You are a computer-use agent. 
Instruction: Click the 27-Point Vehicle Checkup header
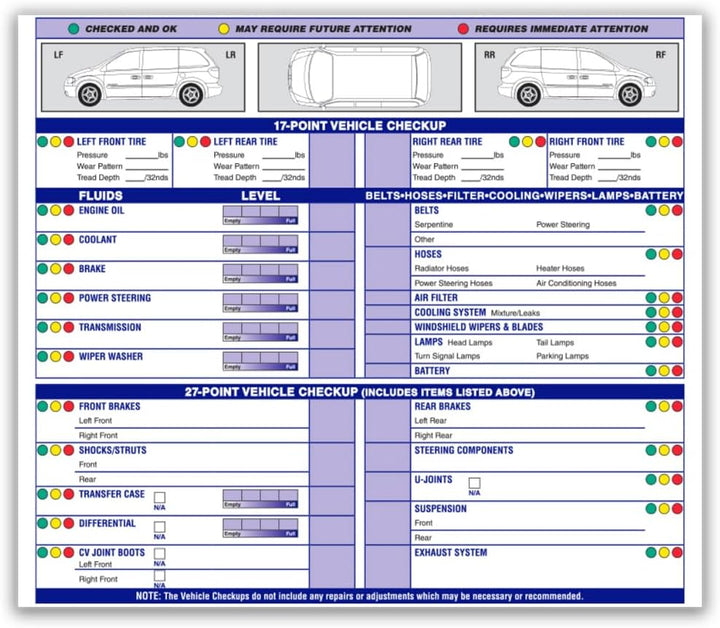[x=360, y=392]
